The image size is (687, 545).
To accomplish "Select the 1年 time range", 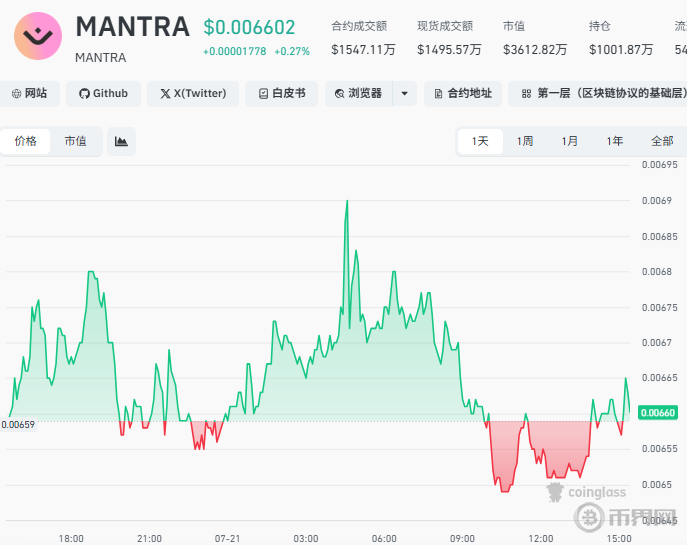I will 615,141.
